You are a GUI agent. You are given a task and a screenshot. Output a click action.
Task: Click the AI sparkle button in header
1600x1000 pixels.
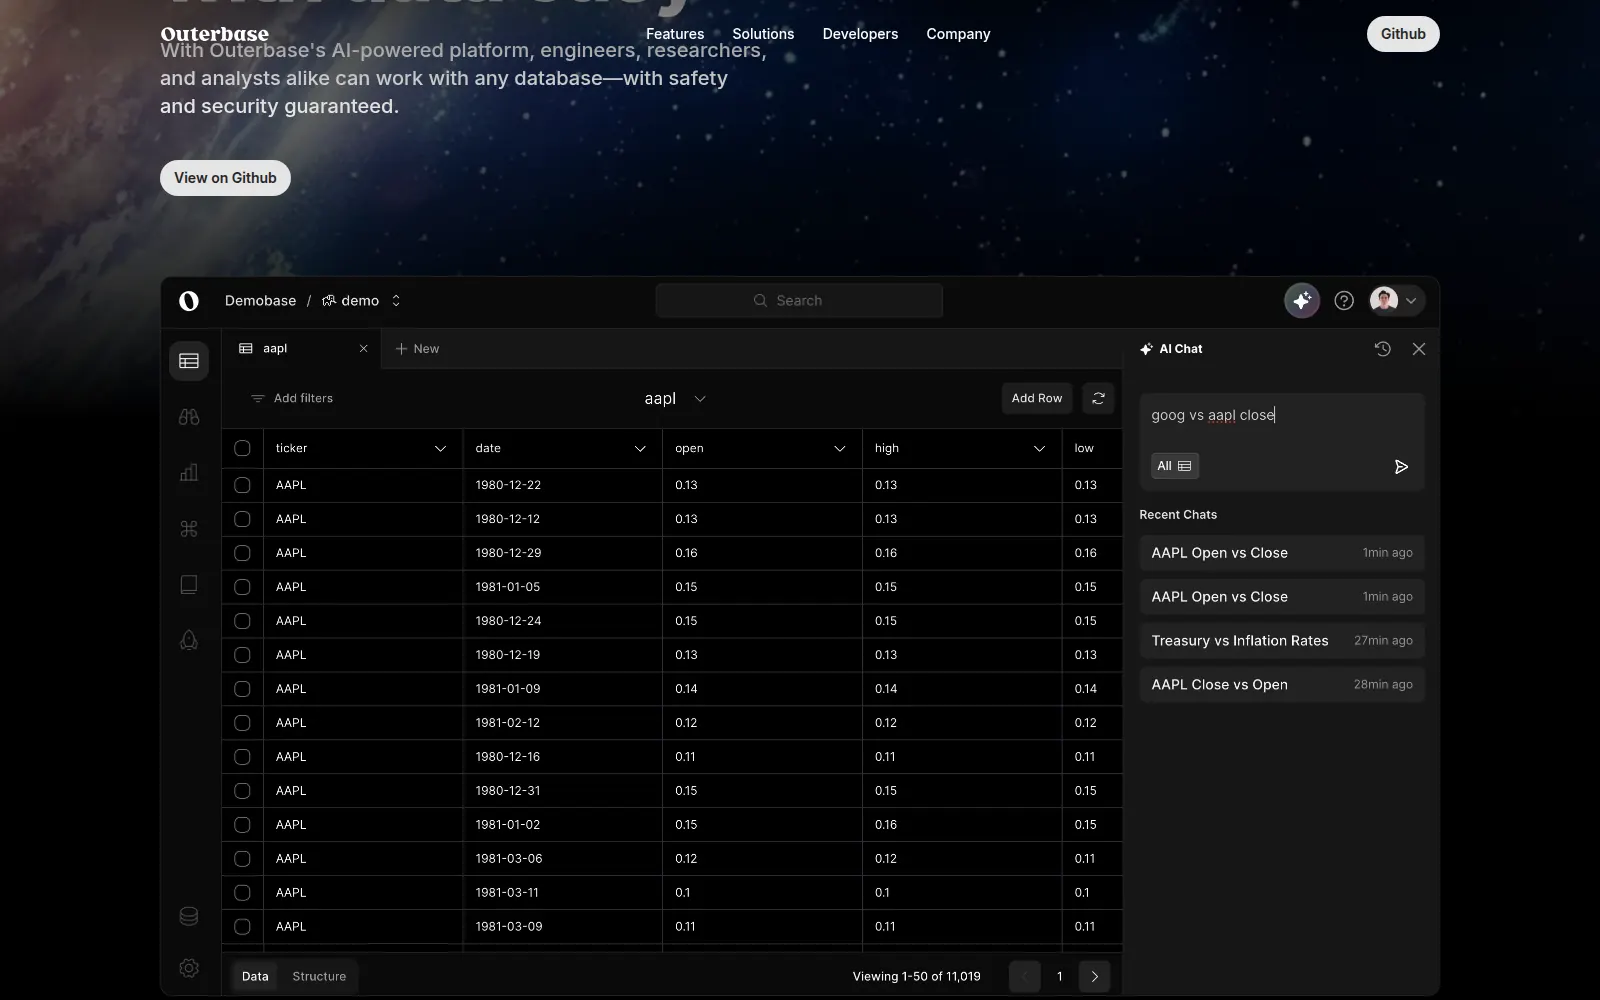[1302, 300]
